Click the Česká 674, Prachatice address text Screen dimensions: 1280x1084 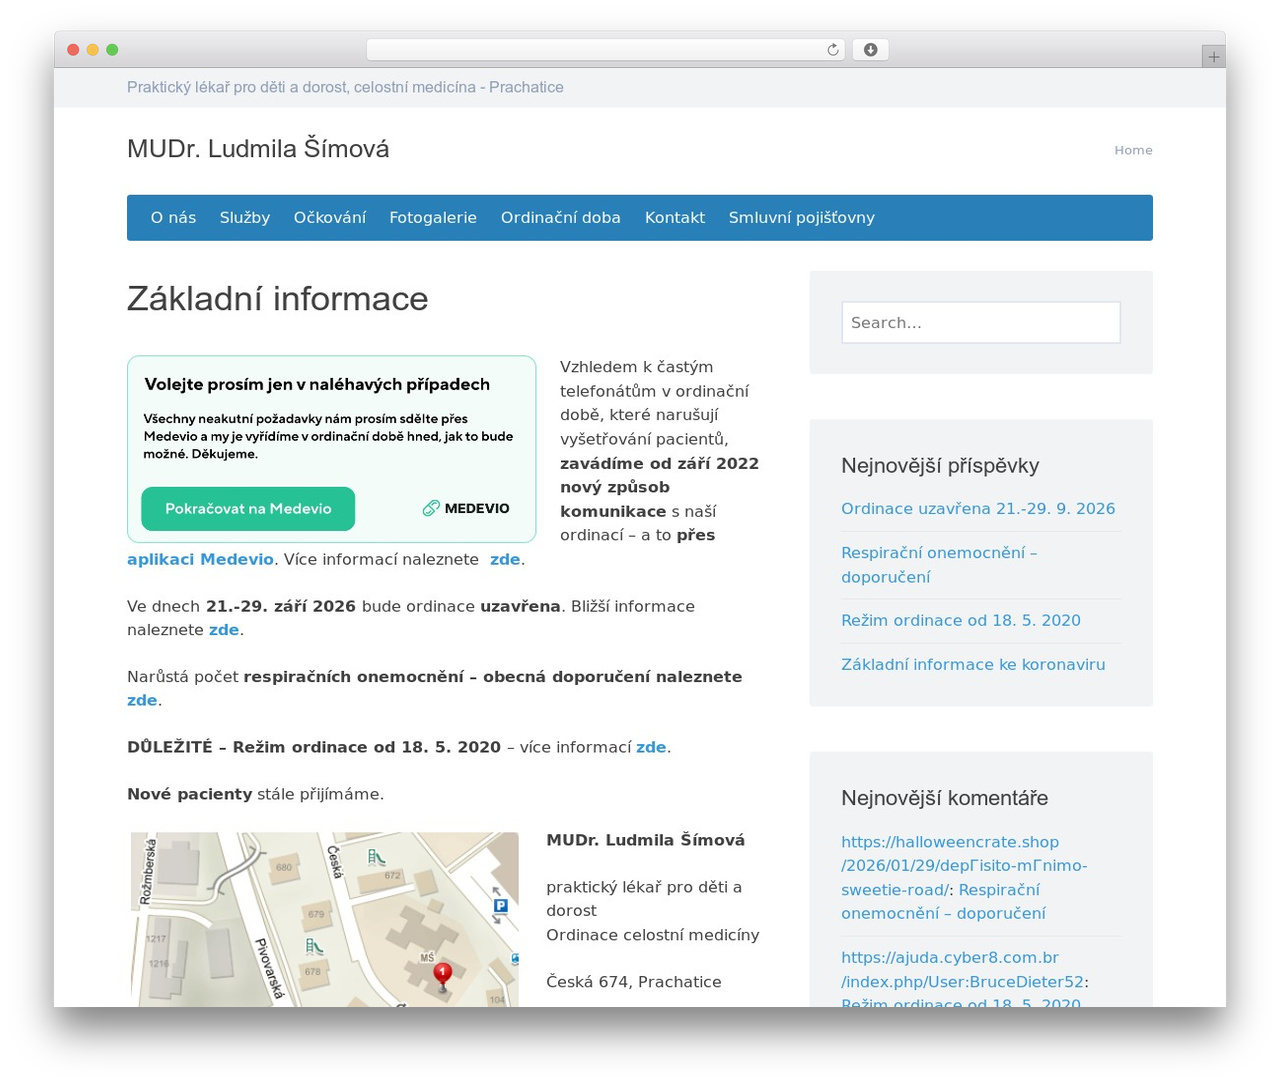tap(634, 982)
